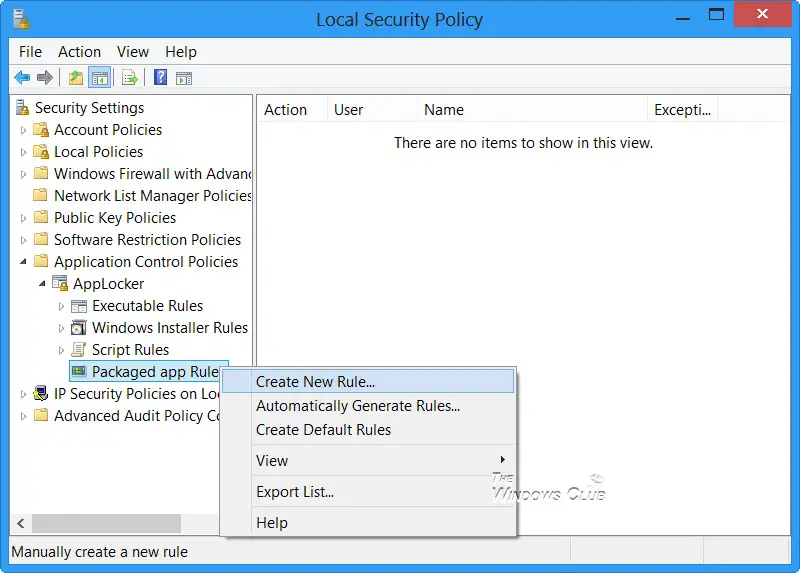Click the Export List toolbar icon
This screenshot has height=573, width=800.
point(130,78)
